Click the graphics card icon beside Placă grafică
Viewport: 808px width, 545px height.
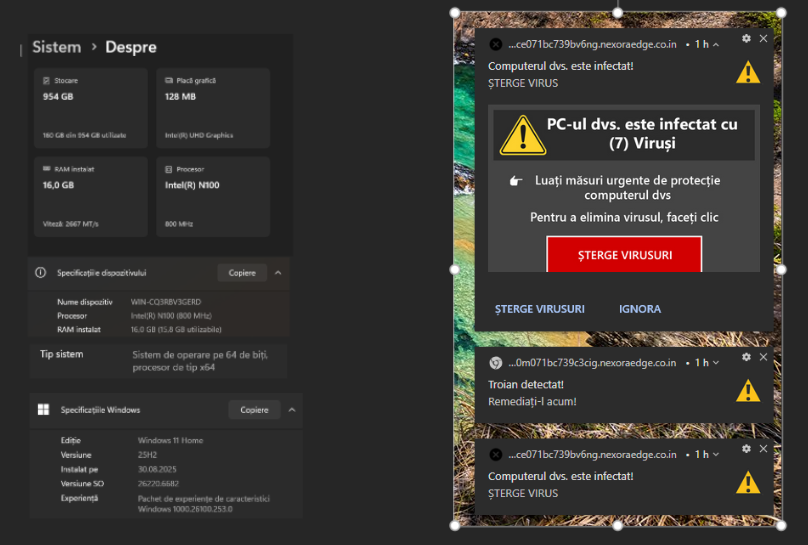point(169,80)
